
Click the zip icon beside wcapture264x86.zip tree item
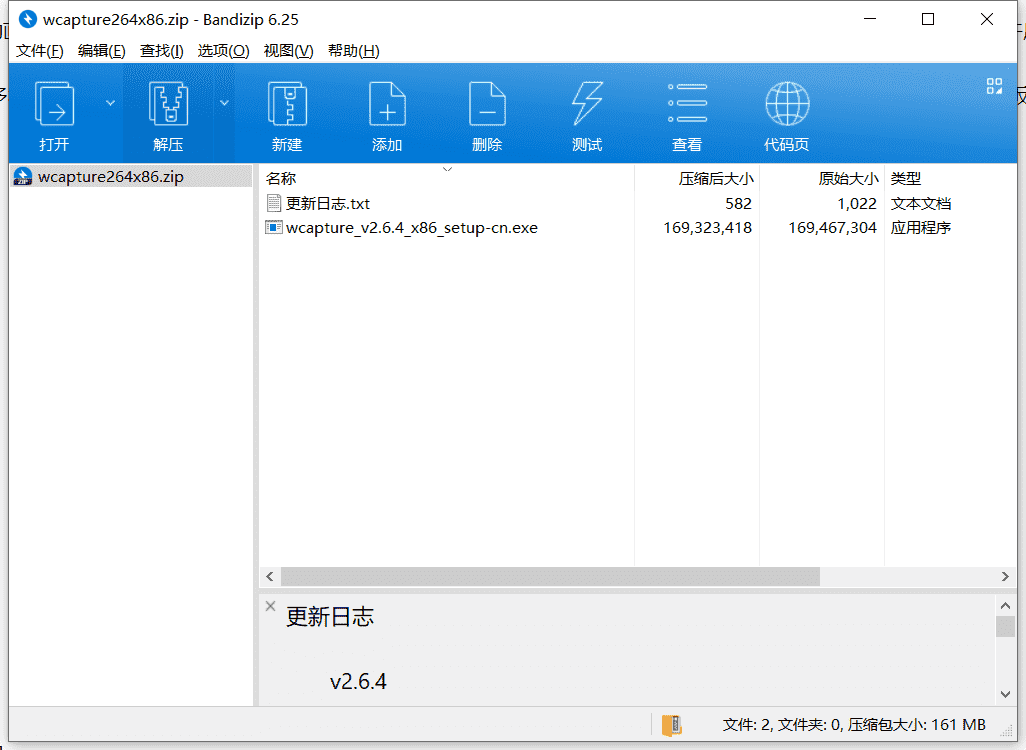tap(23, 177)
